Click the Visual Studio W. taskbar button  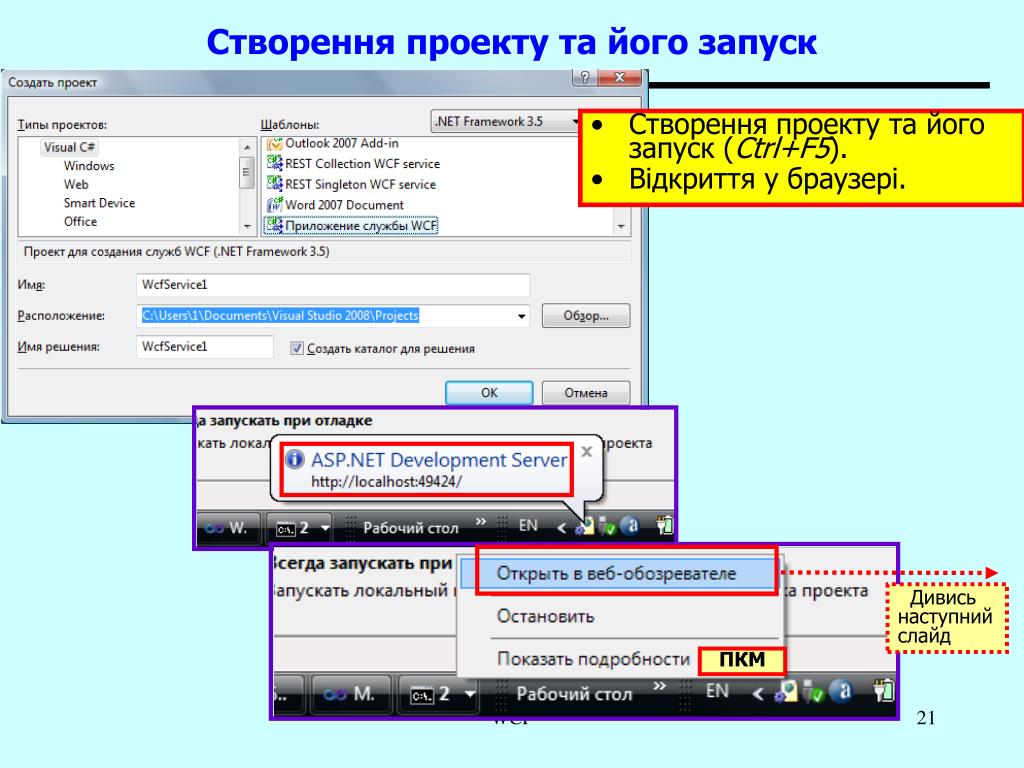coord(227,527)
